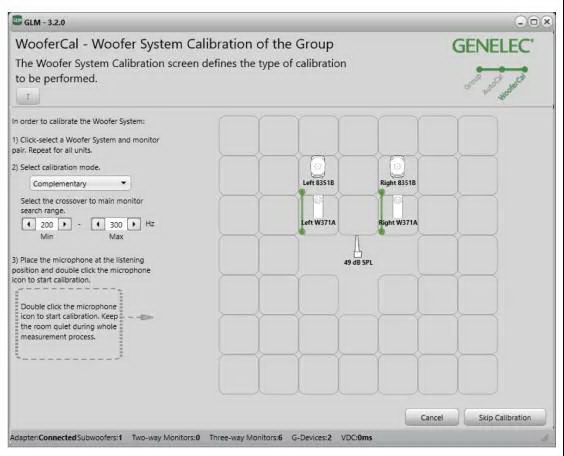Click the up arrow button under the description
This screenshot has width=564, height=456.
pyautogui.click(x=28, y=96)
